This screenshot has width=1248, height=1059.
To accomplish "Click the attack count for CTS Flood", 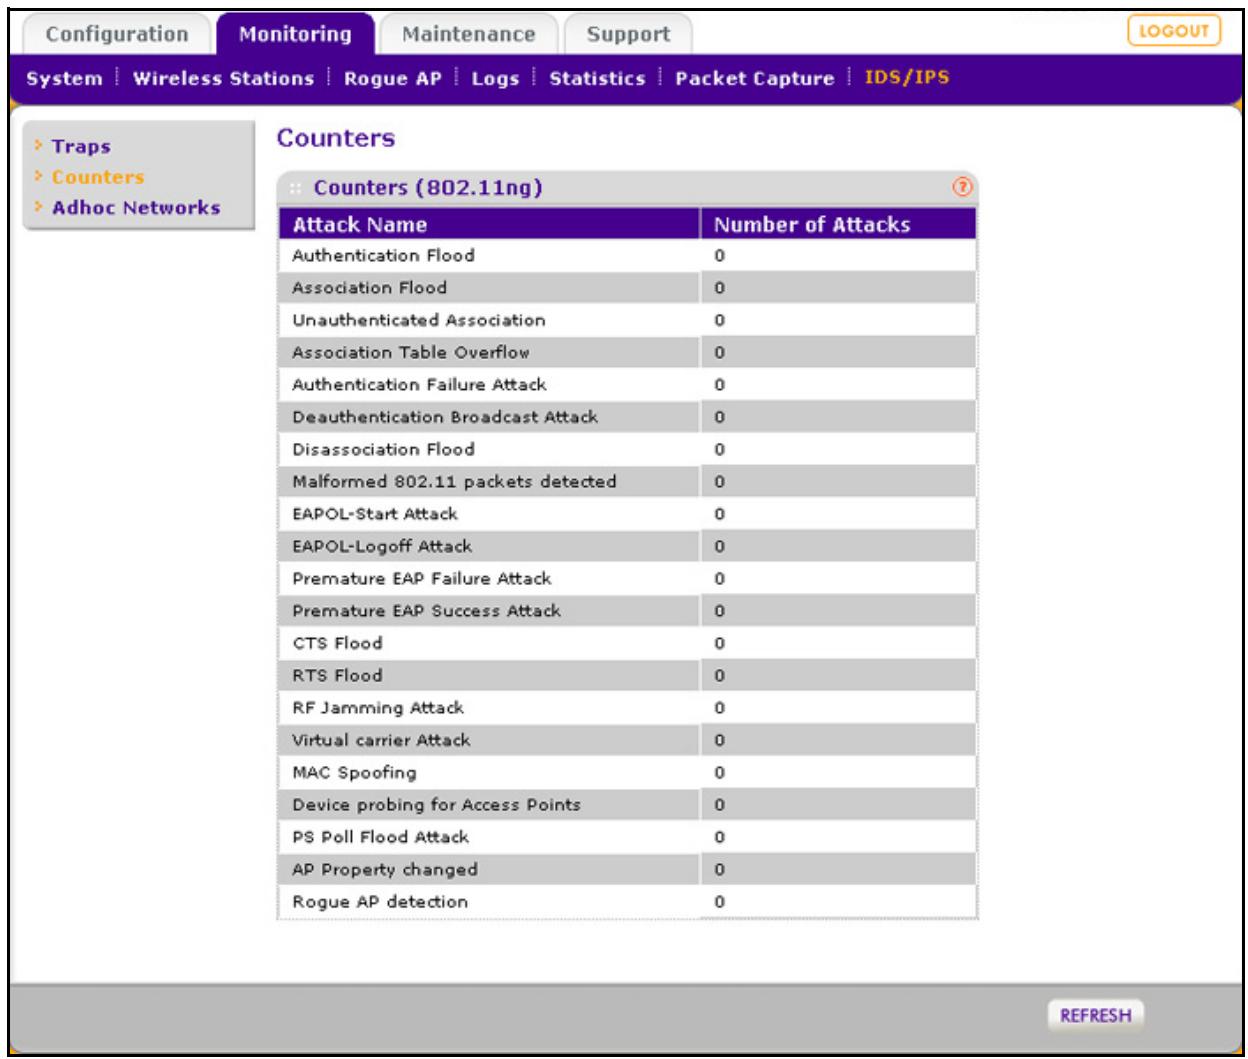I will click(719, 643).
